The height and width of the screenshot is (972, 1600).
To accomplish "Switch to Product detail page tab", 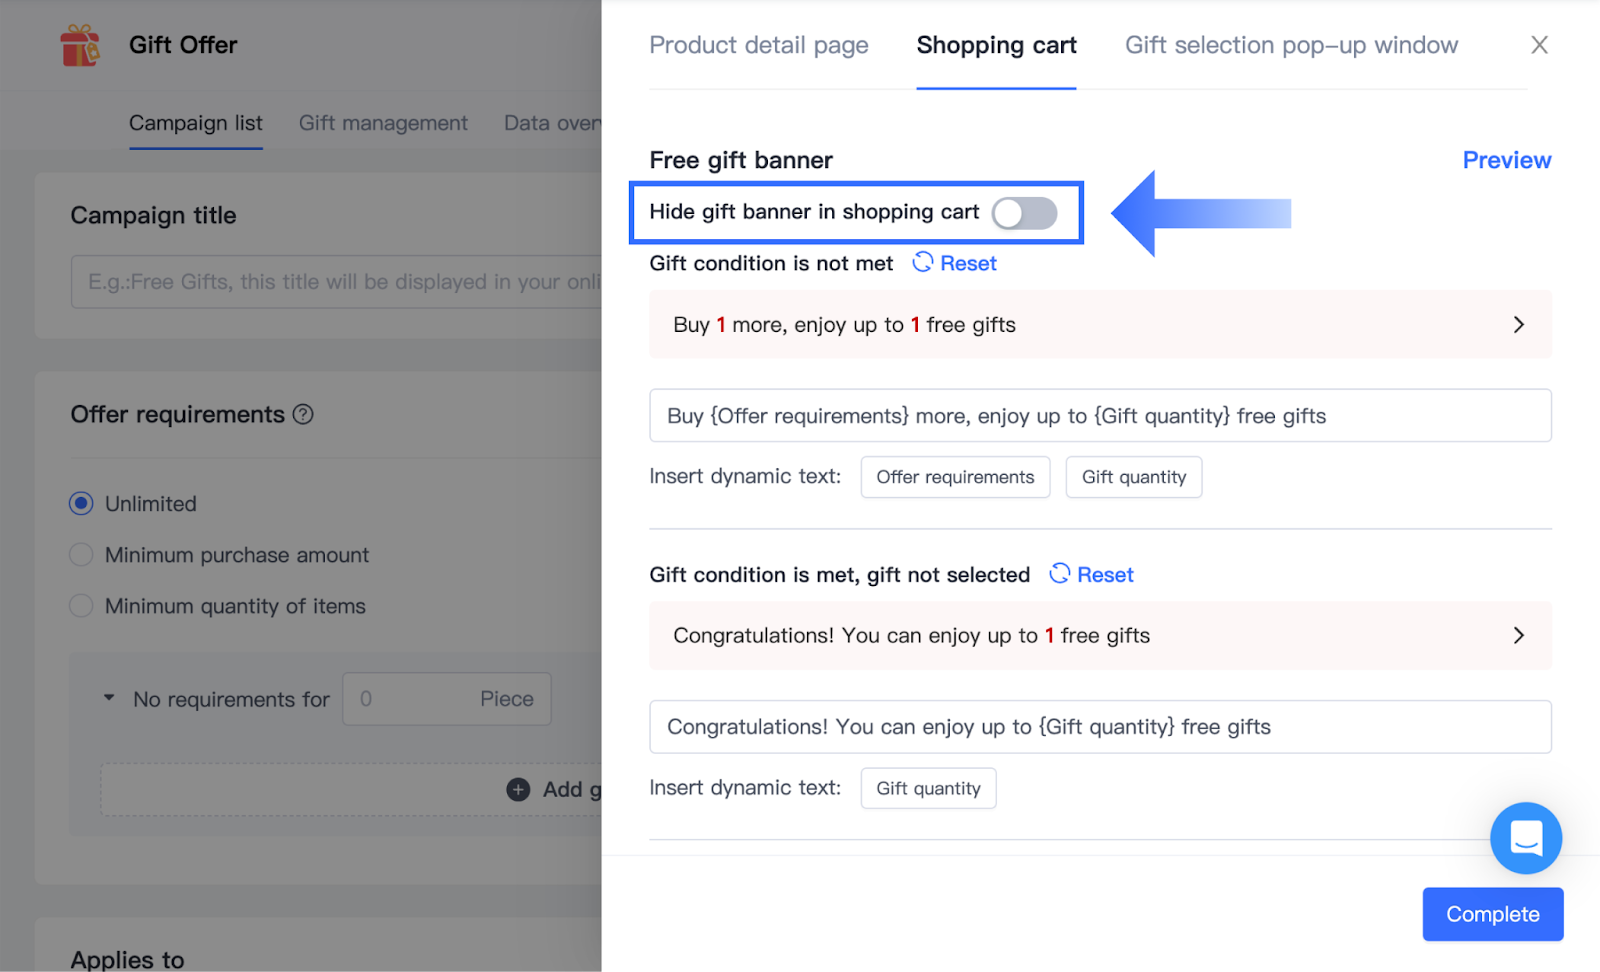I will [x=758, y=45].
